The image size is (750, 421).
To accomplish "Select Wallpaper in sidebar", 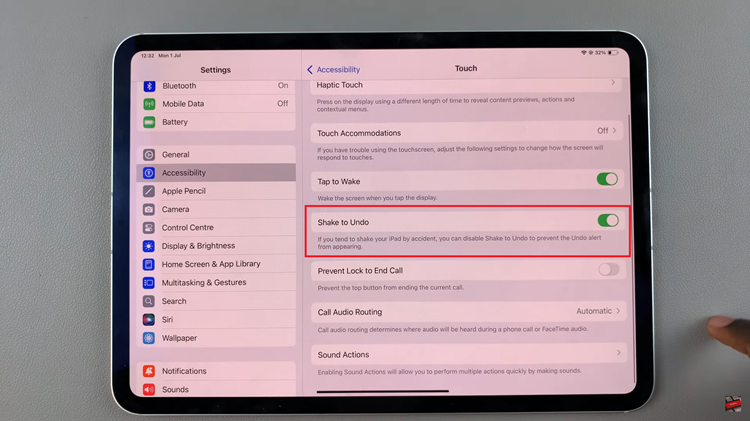I will pyautogui.click(x=216, y=338).
